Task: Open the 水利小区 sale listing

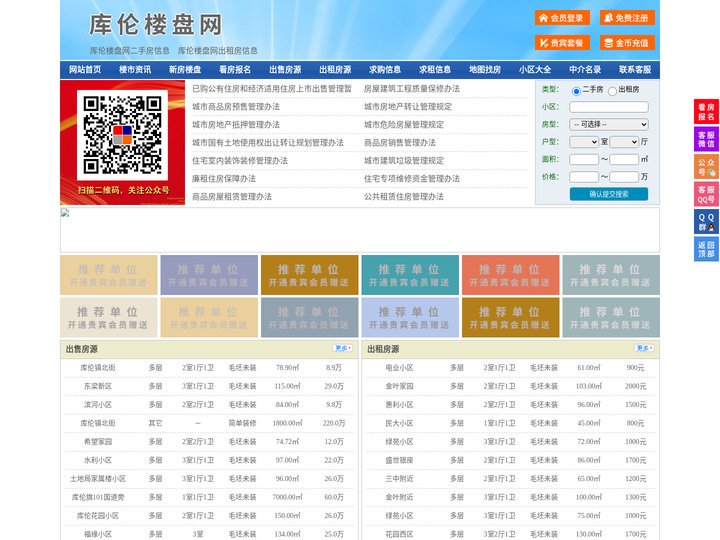Action: [98, 460]
